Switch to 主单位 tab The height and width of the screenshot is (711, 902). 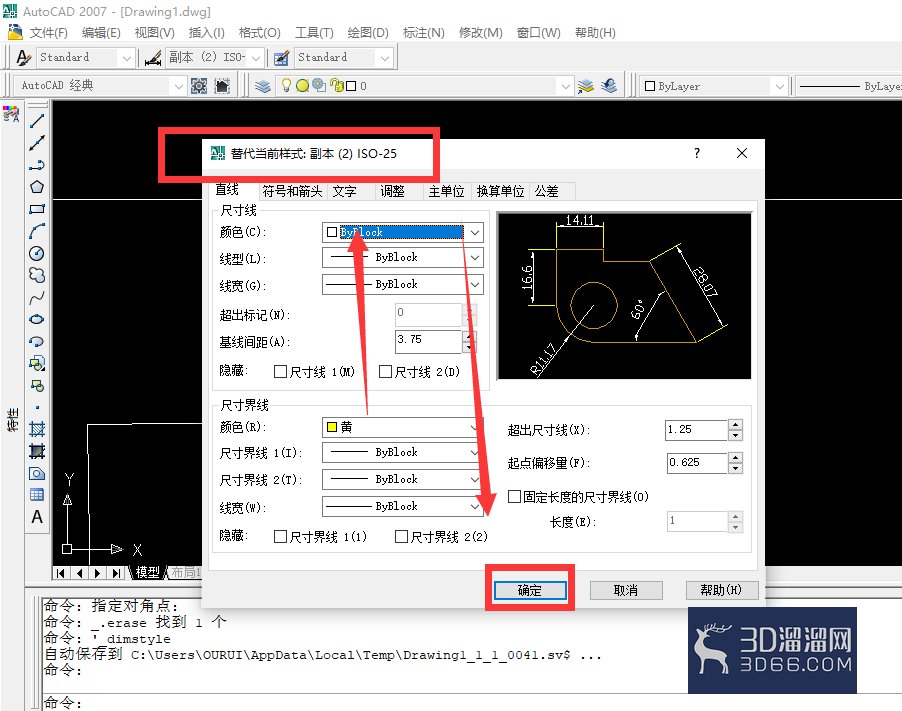(446, 191)
